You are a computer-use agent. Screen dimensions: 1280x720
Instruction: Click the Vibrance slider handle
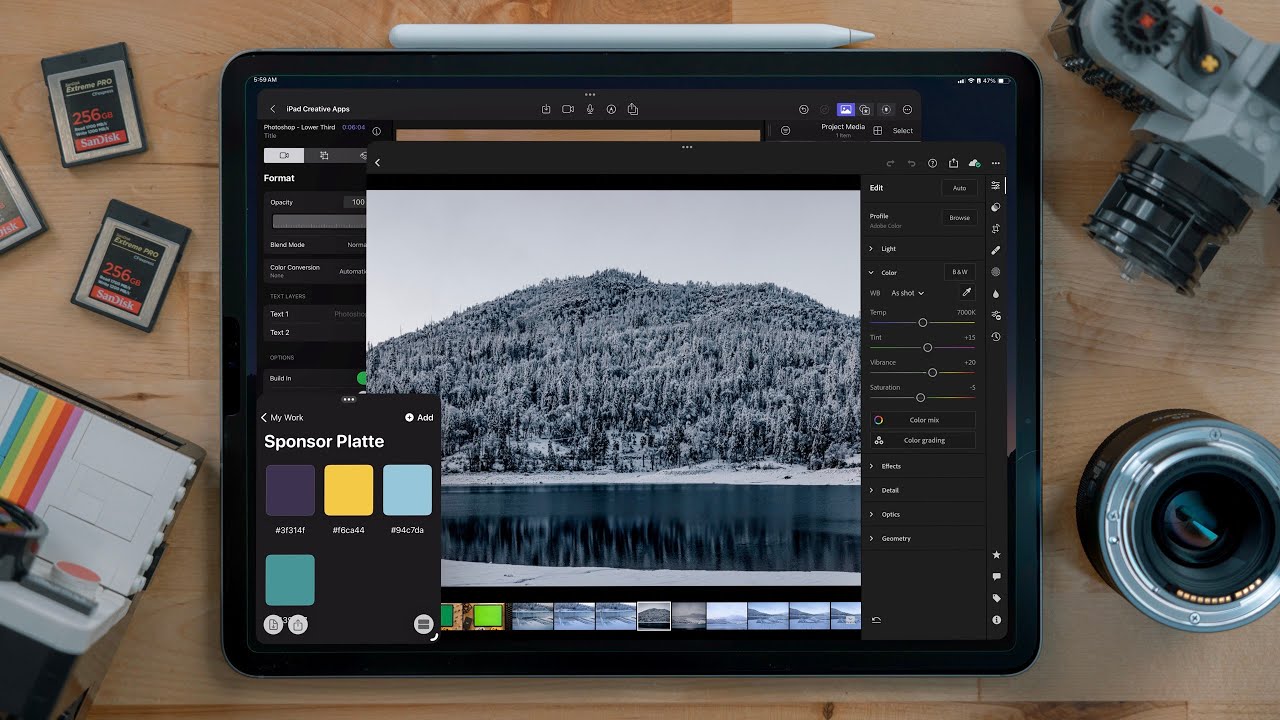(x=932, y=372)
